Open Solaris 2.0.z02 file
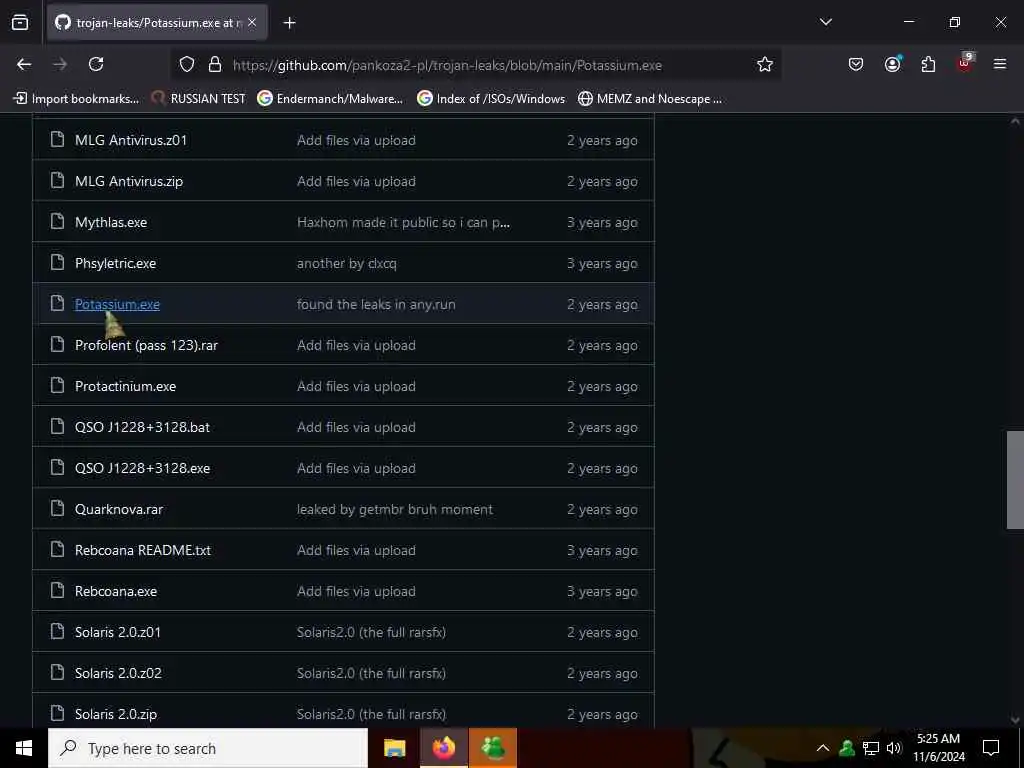Viewport: 1024px width, 768px height. point(118,674)
